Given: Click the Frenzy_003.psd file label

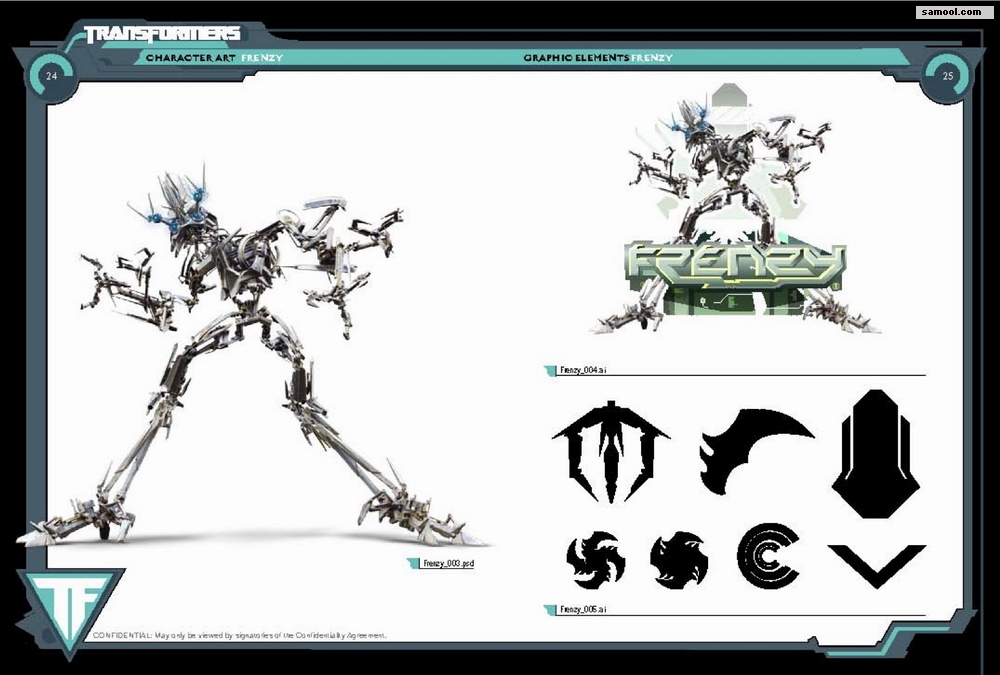Looking at the screenshot, I should click(448, 563).
